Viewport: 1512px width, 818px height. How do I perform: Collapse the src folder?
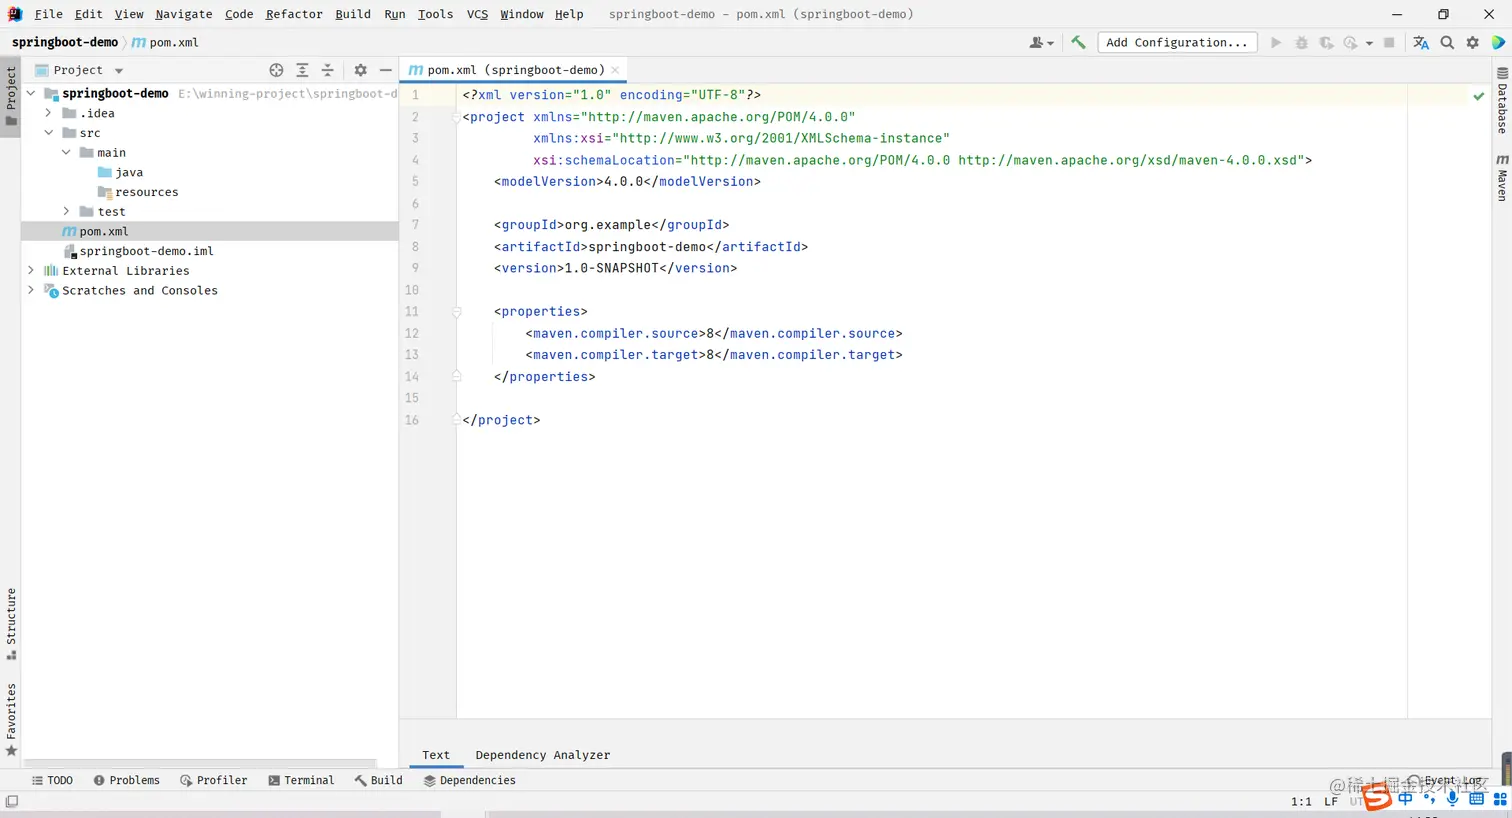[x=48, y=133]
